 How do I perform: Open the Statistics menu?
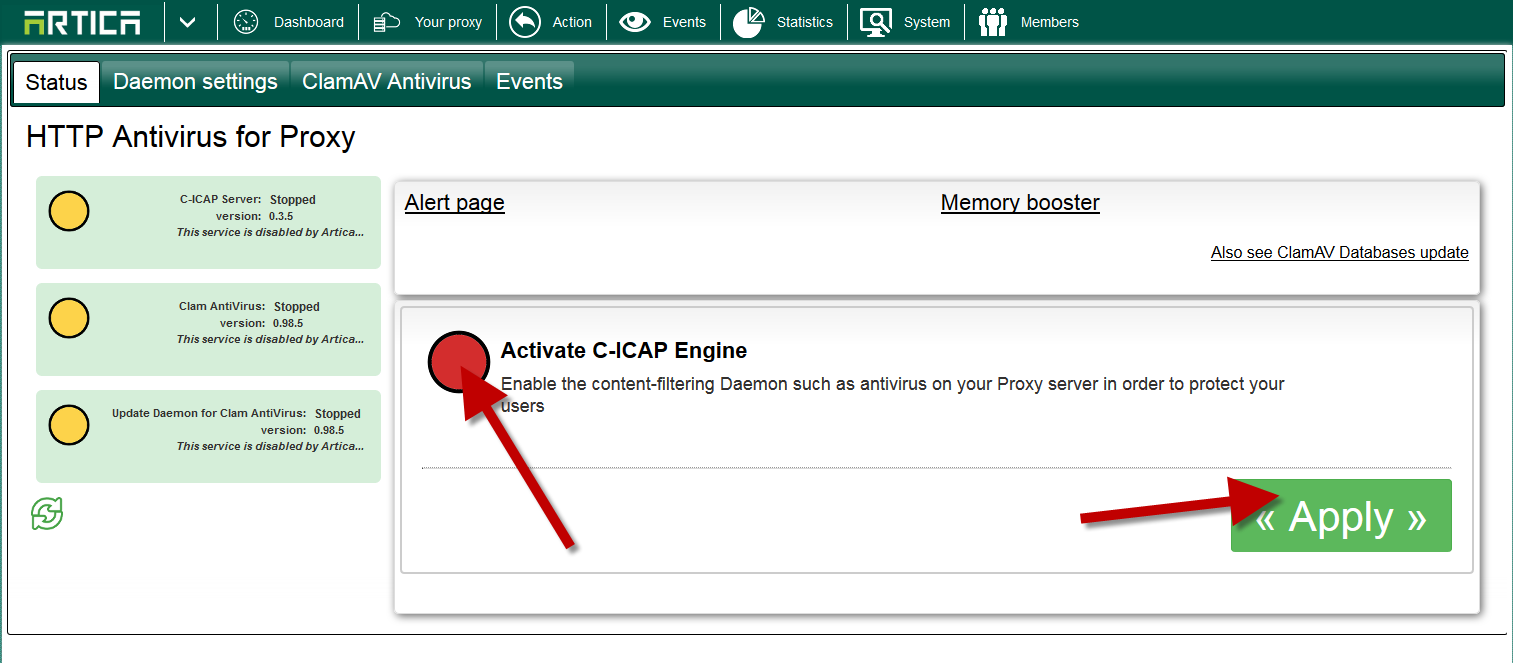click(805, 22)
